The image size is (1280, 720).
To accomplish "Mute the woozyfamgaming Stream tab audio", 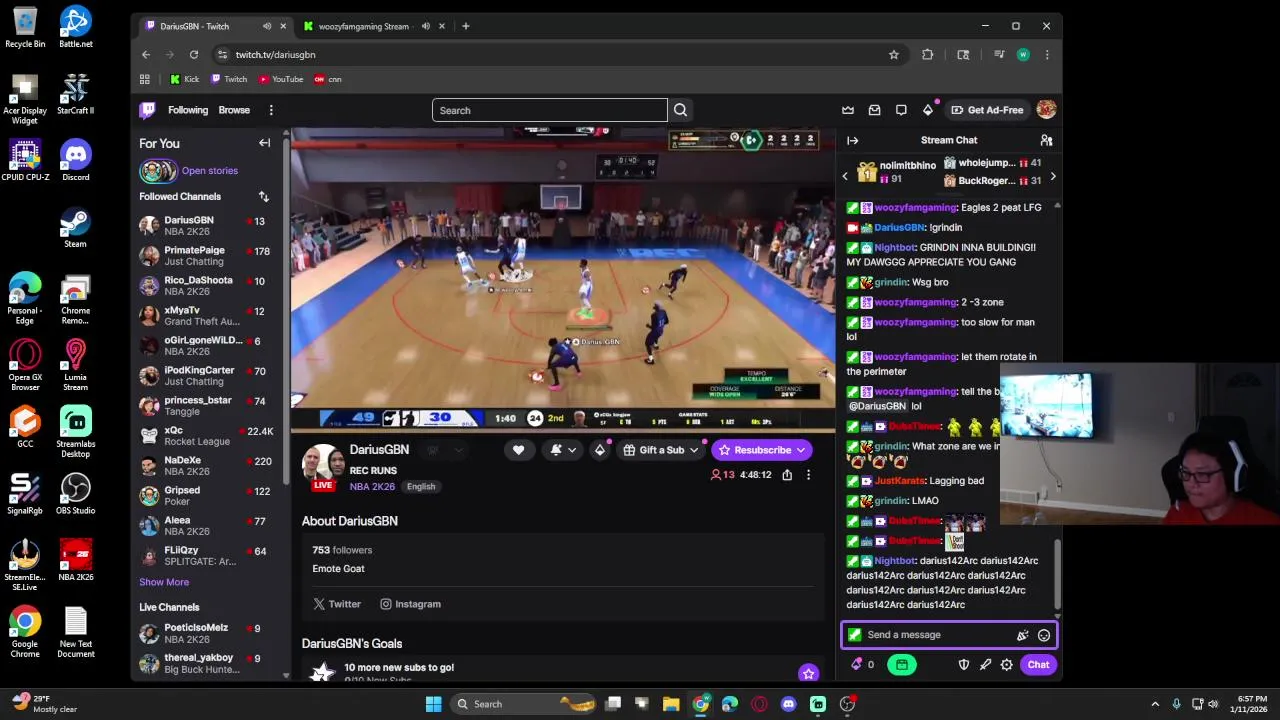I will pyautogui.click(x=426, y=26).
